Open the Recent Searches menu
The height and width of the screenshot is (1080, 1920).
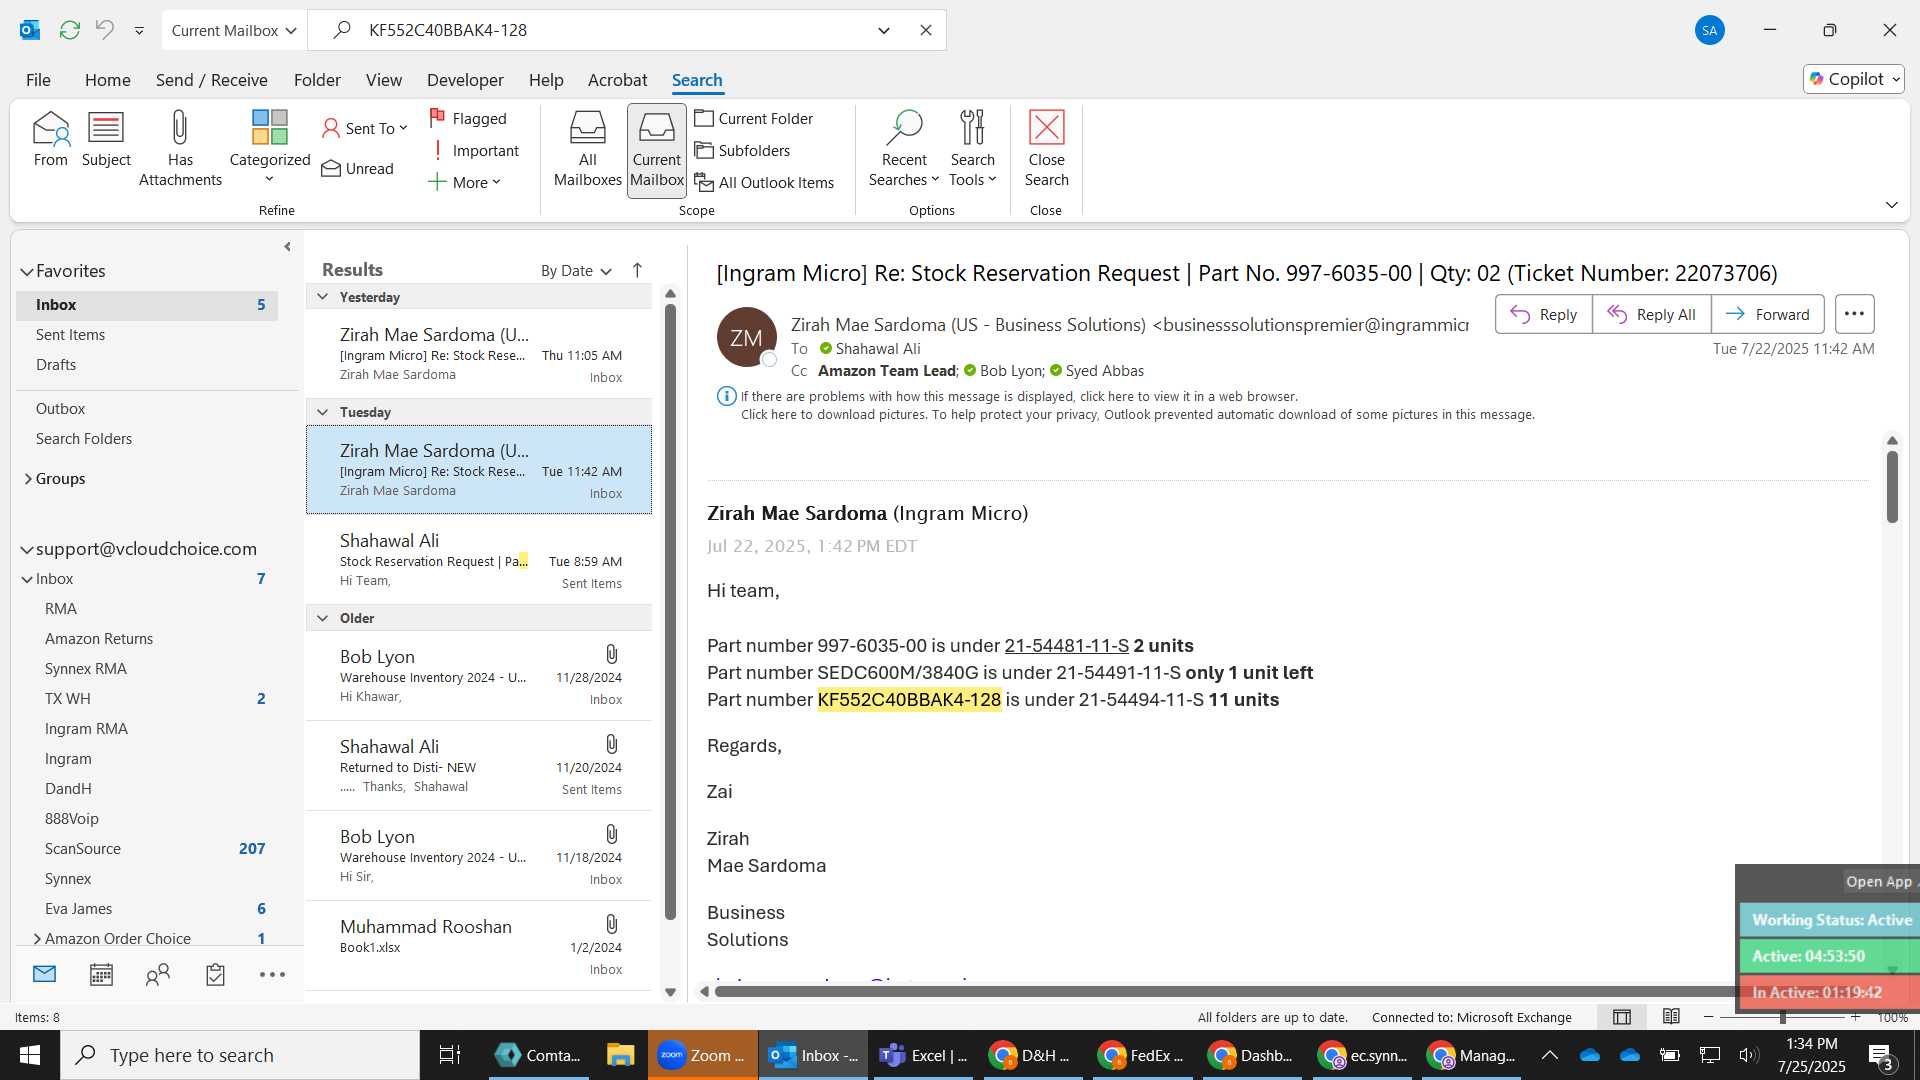coord(904,148)
